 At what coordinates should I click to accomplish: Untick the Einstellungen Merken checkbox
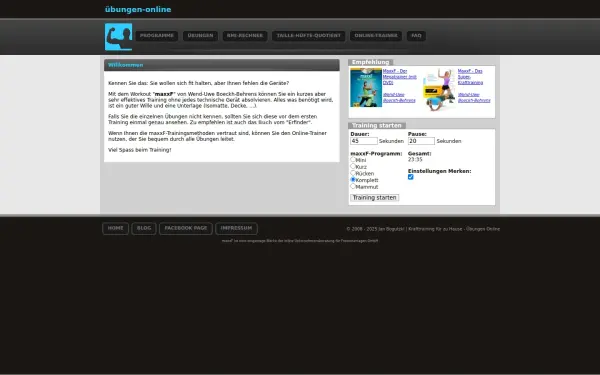[411, 177]
